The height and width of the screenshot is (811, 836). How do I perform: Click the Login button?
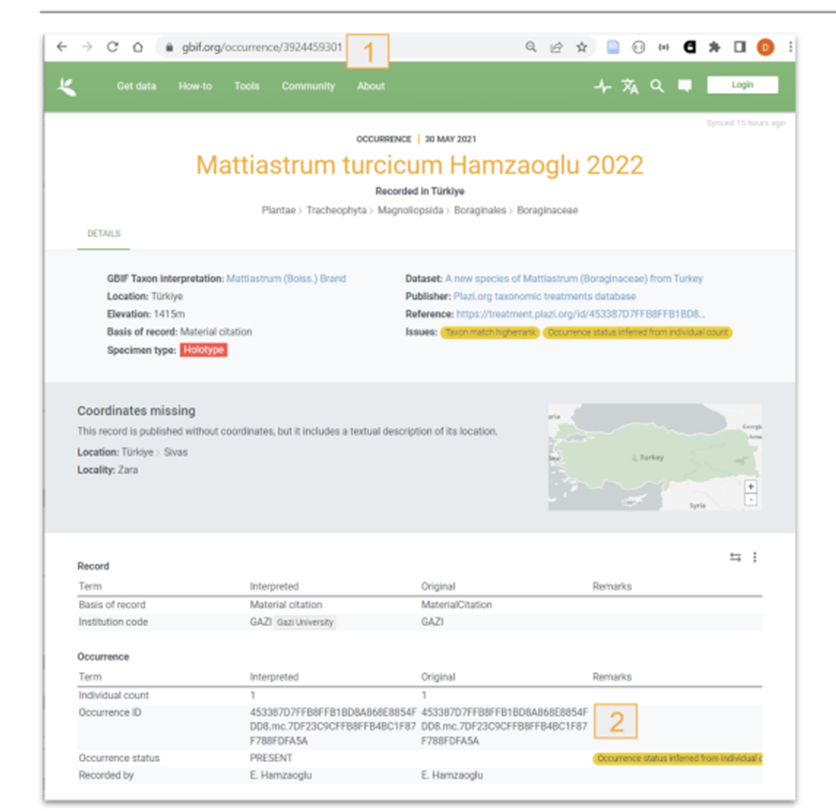(x=742, y=85)
